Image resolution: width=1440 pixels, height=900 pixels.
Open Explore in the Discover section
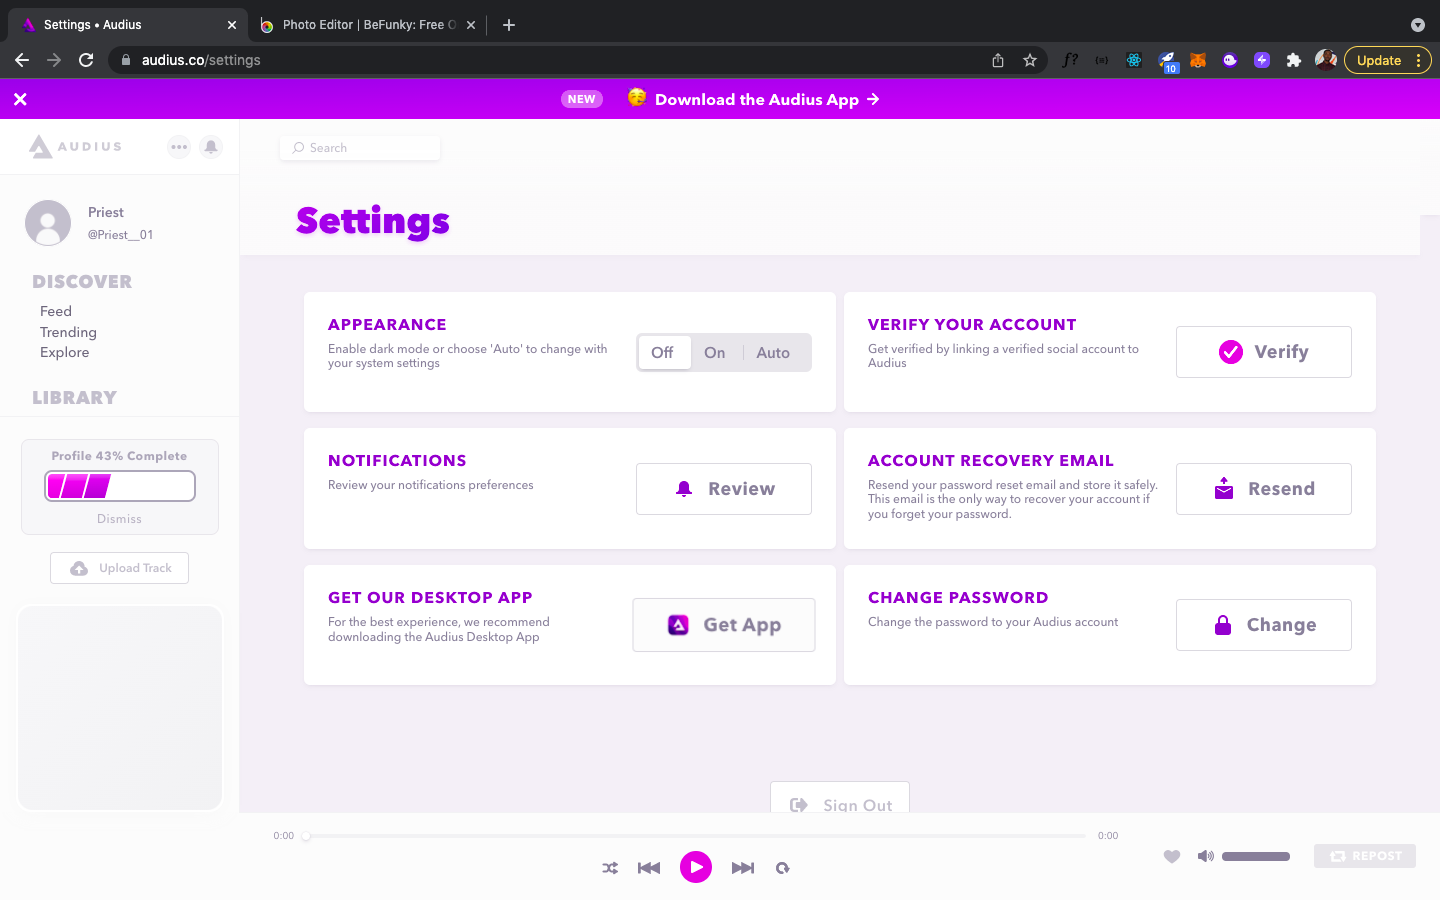click(x=65, y=352)
